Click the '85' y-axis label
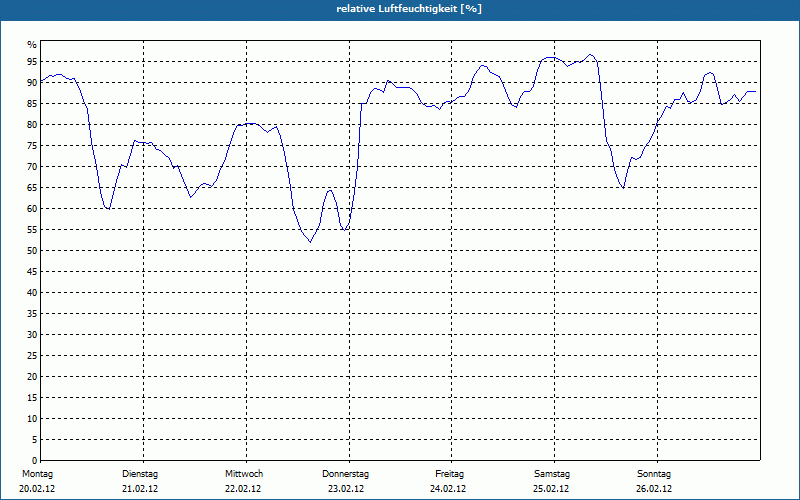Screen dimensions: 800x500 pyautogui.click(x=32, y=104)
